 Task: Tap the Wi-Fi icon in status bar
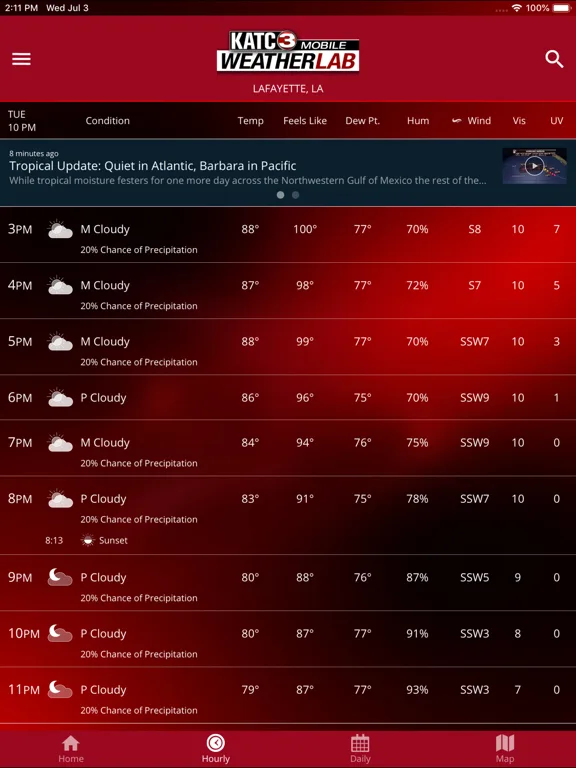click(517, 8)
